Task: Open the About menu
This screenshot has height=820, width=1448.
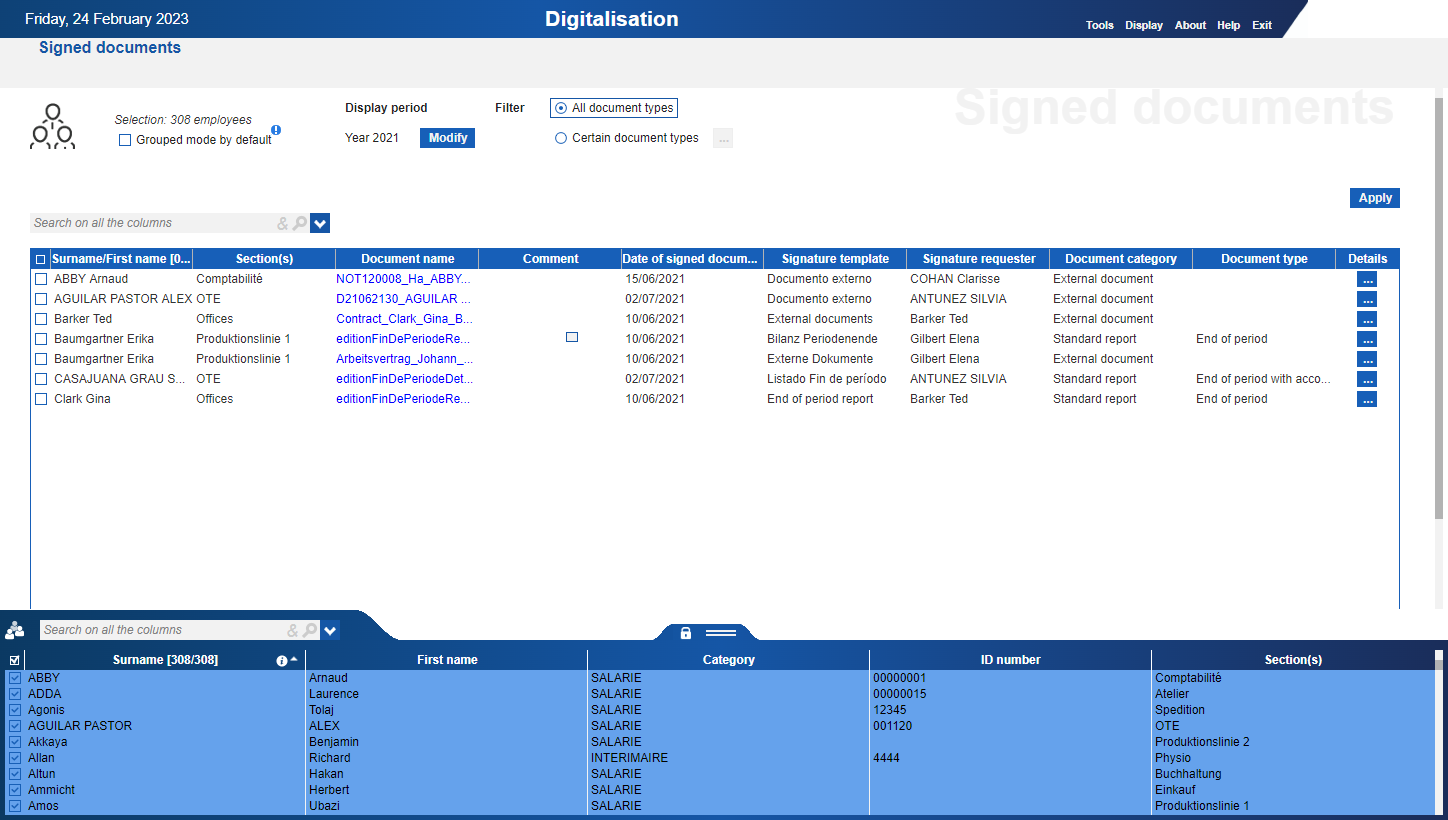Action: 1190,25
